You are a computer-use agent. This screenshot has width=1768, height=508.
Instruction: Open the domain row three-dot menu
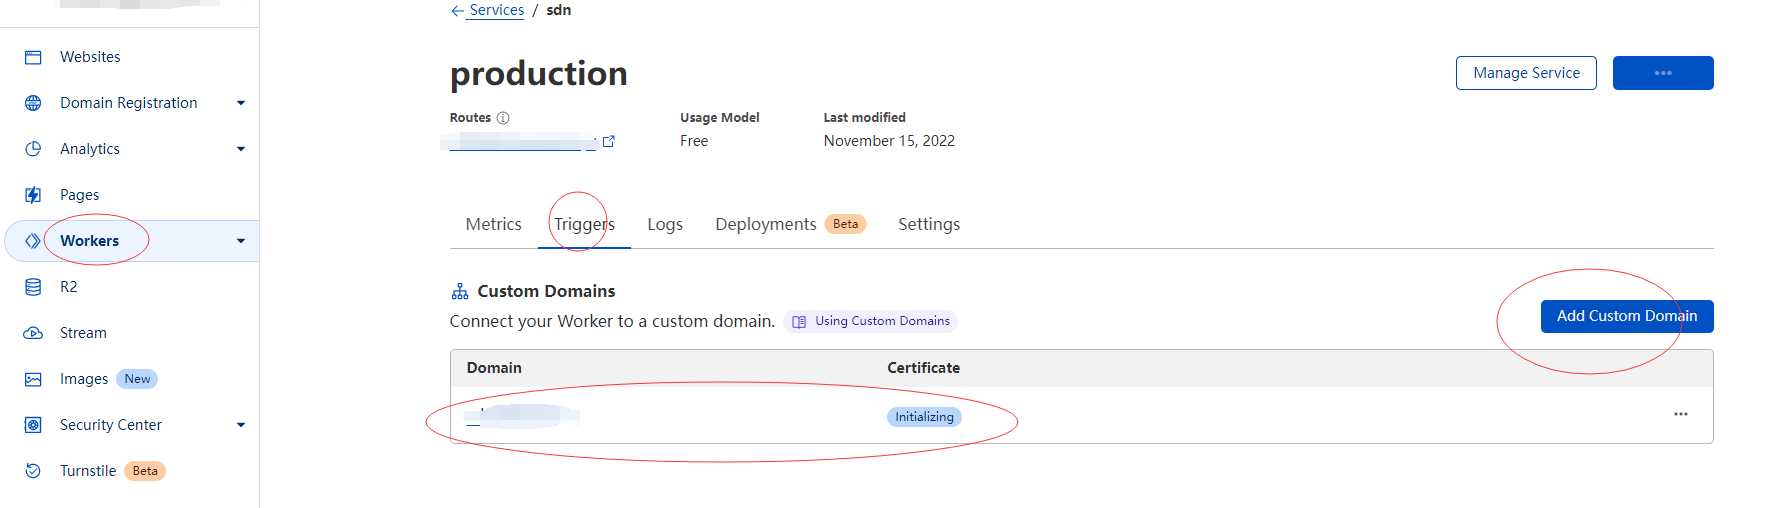pyautogui.click(x=1681, y=414)
